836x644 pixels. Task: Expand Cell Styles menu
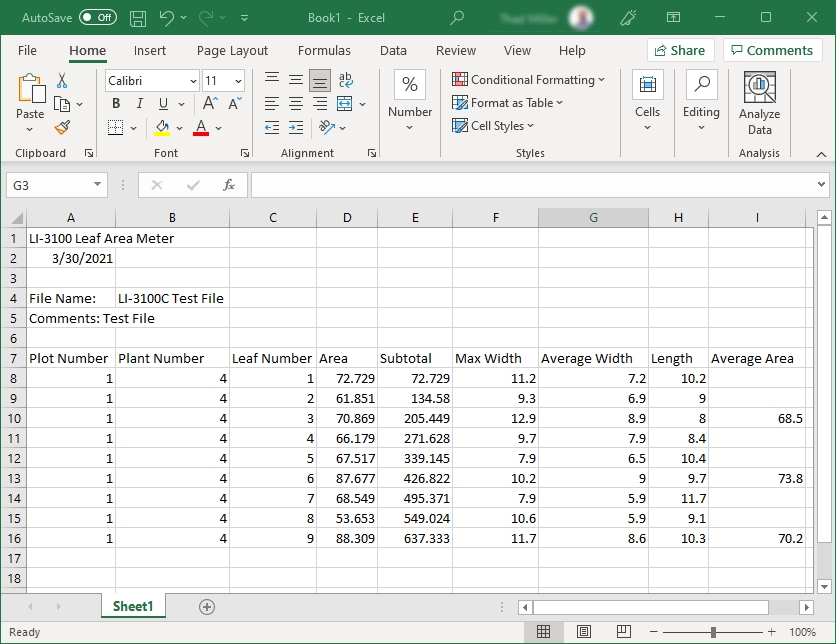(493, 126)
